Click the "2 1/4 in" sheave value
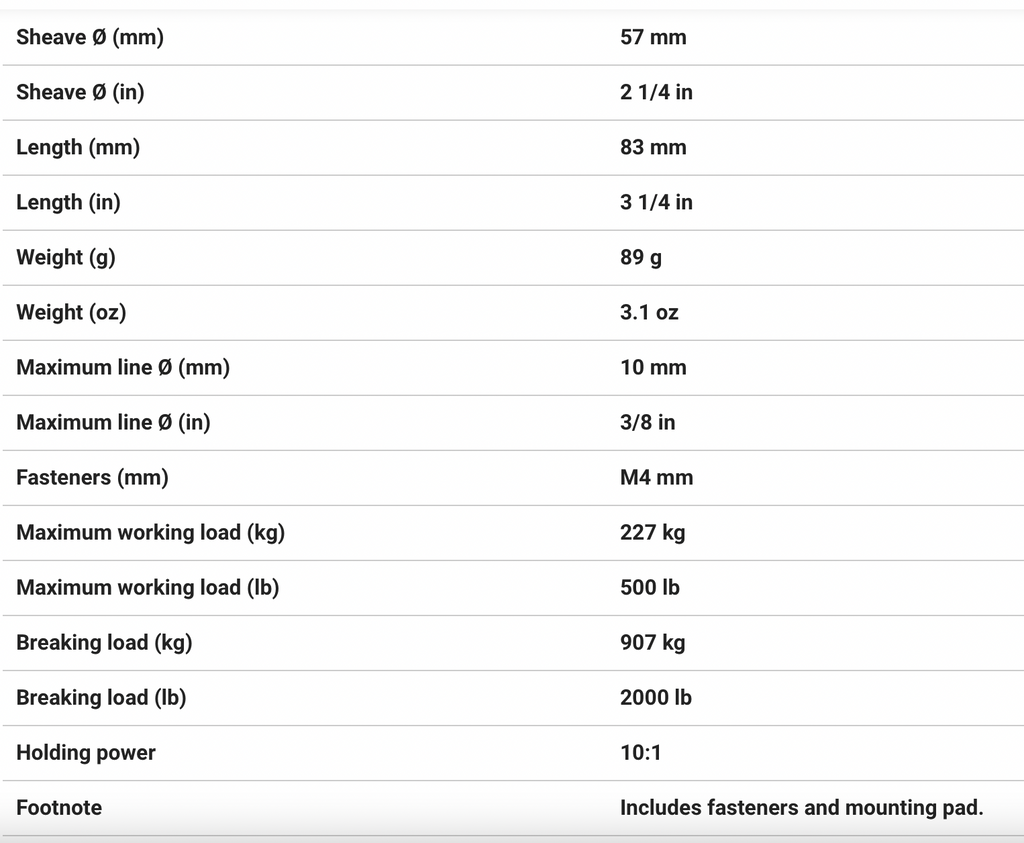 click(x=656, y=93)
